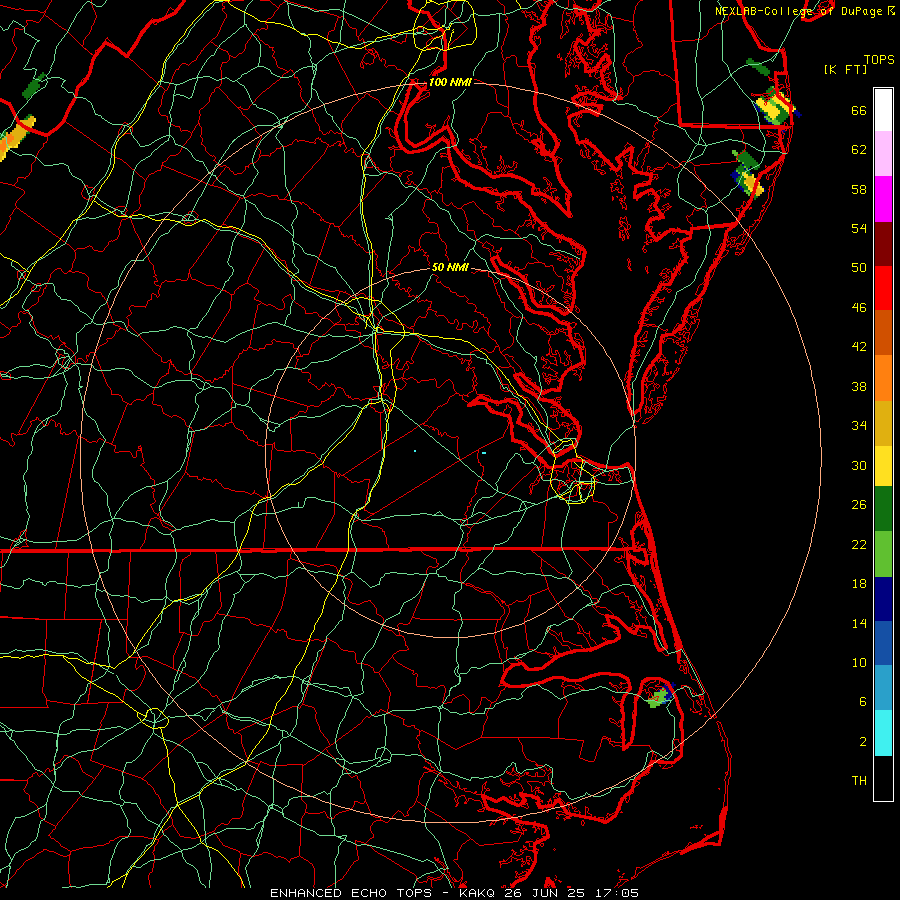Click the light green 26 K FT legend swatch
The height and width of the screenshot is (900, 900).
coord(883,554)
